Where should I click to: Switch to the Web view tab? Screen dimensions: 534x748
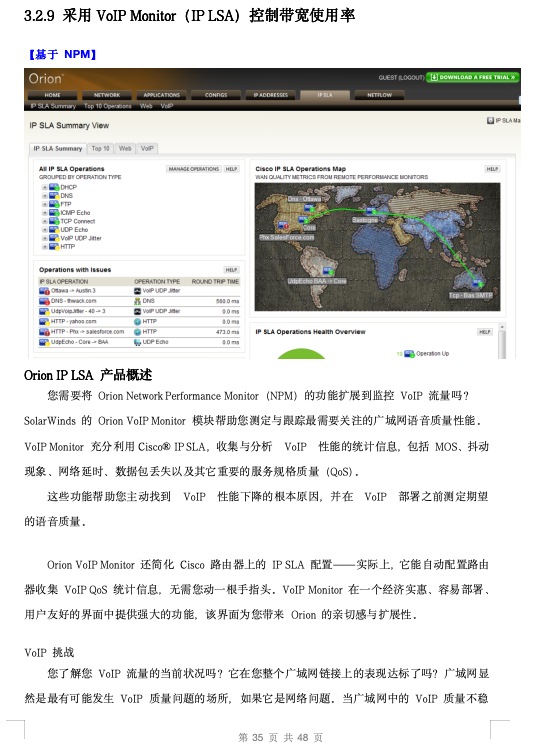125,148
